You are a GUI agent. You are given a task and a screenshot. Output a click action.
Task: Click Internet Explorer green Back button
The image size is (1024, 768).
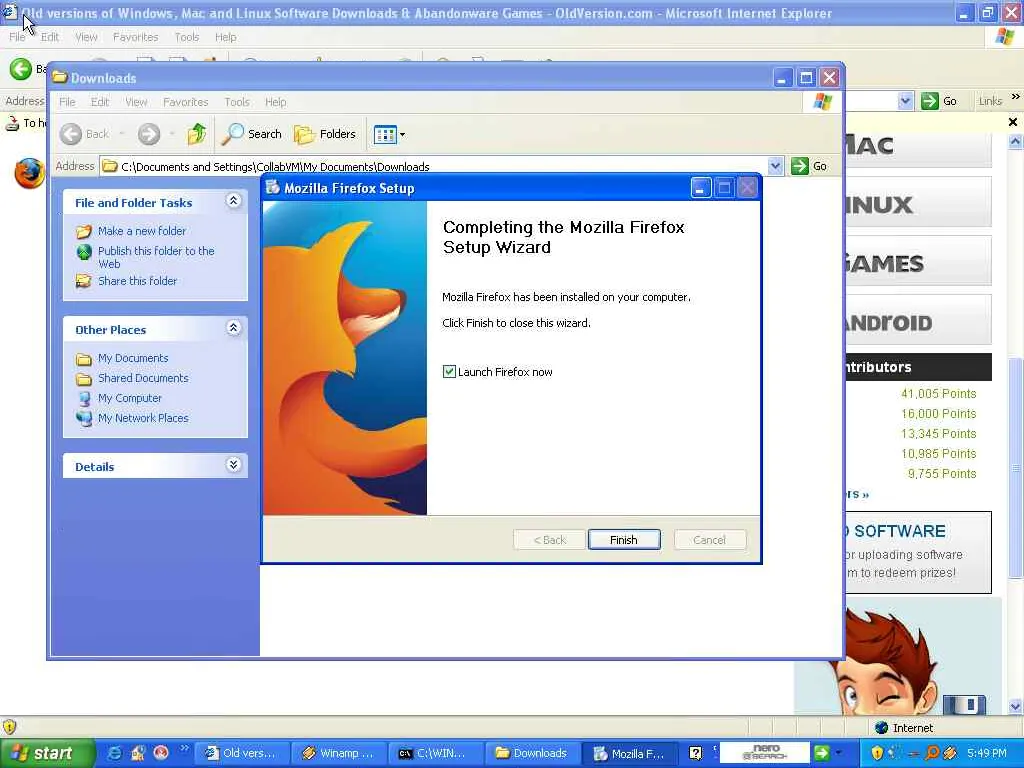pos(20,69)
